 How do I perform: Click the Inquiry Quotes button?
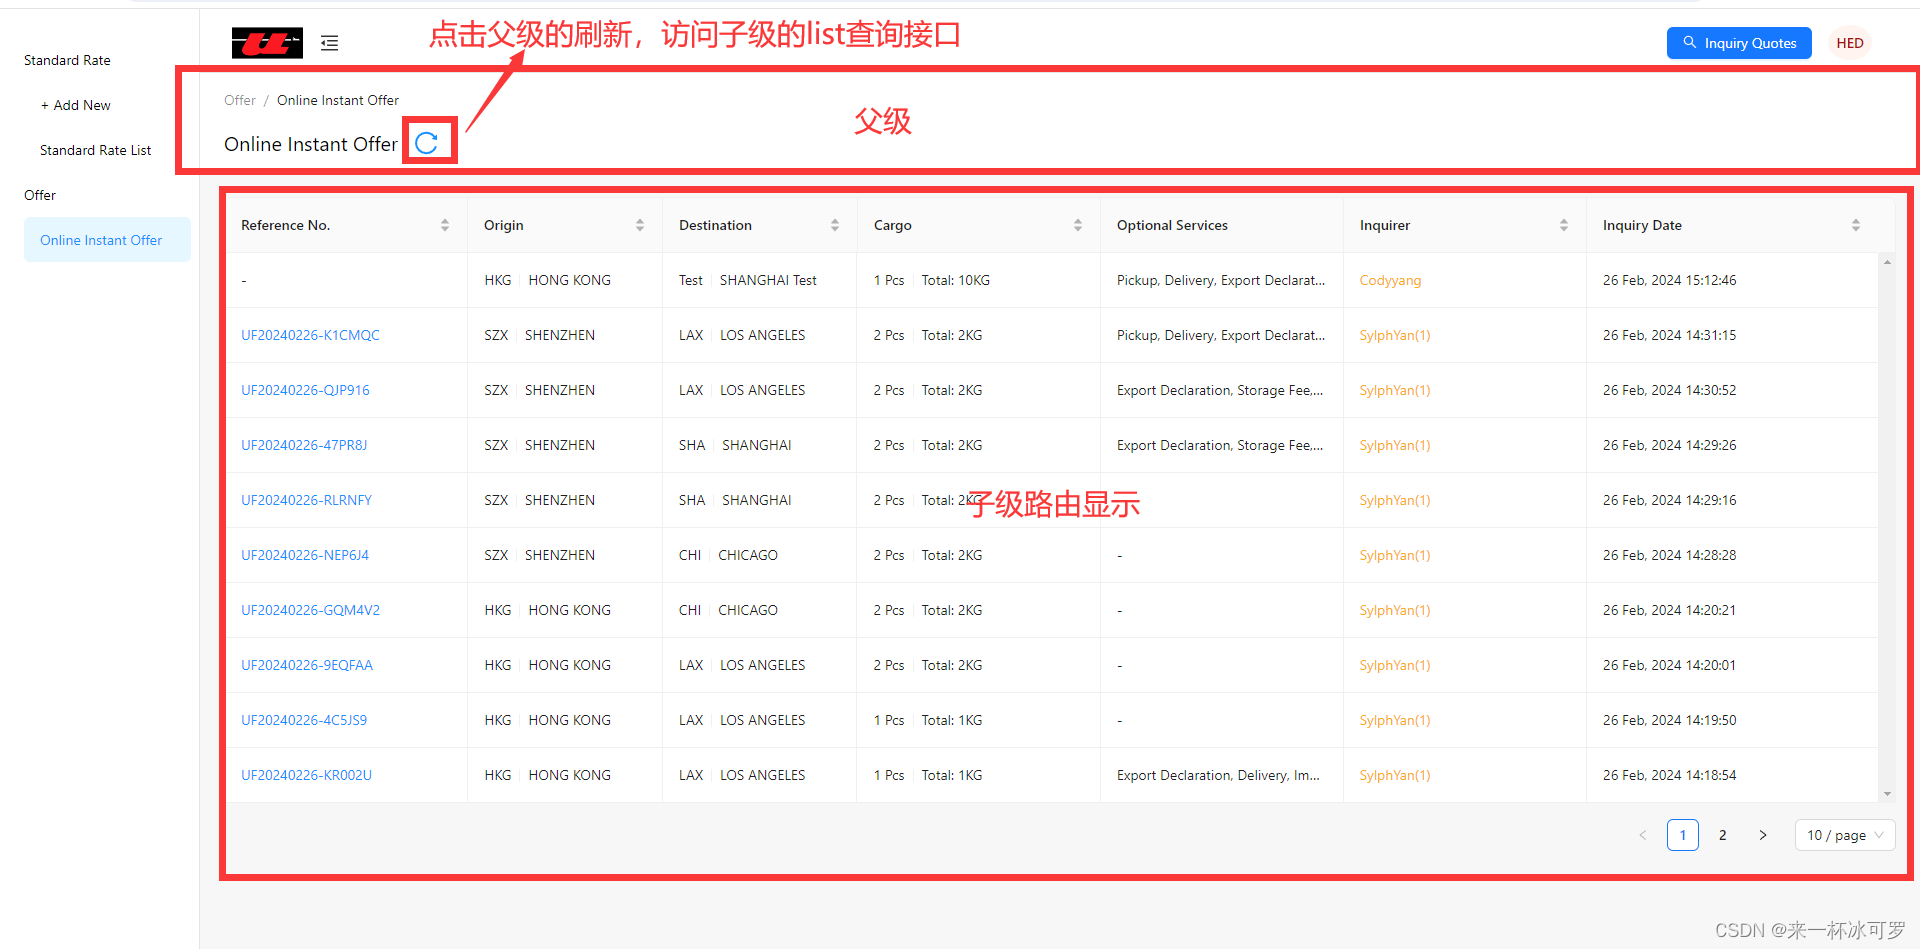[1739, 43]
